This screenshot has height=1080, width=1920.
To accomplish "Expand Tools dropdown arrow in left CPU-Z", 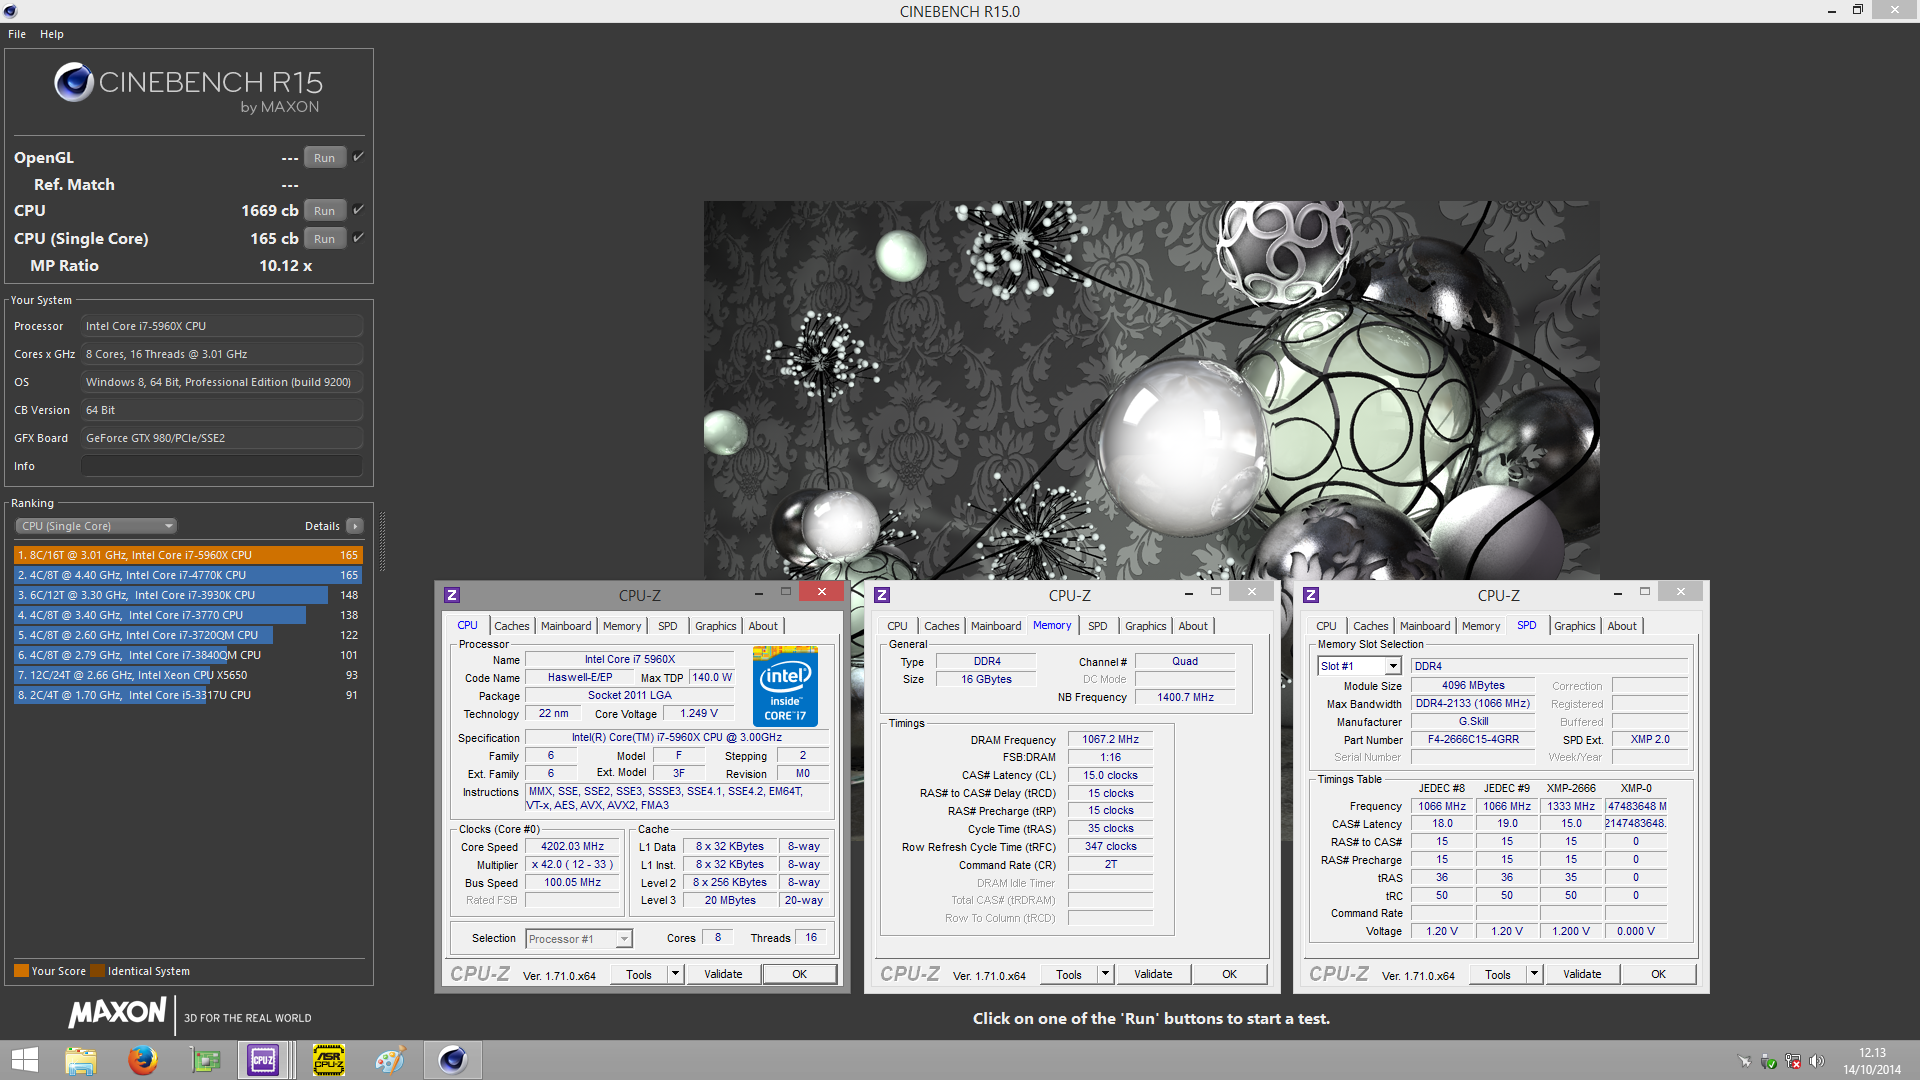I will 675,974.
